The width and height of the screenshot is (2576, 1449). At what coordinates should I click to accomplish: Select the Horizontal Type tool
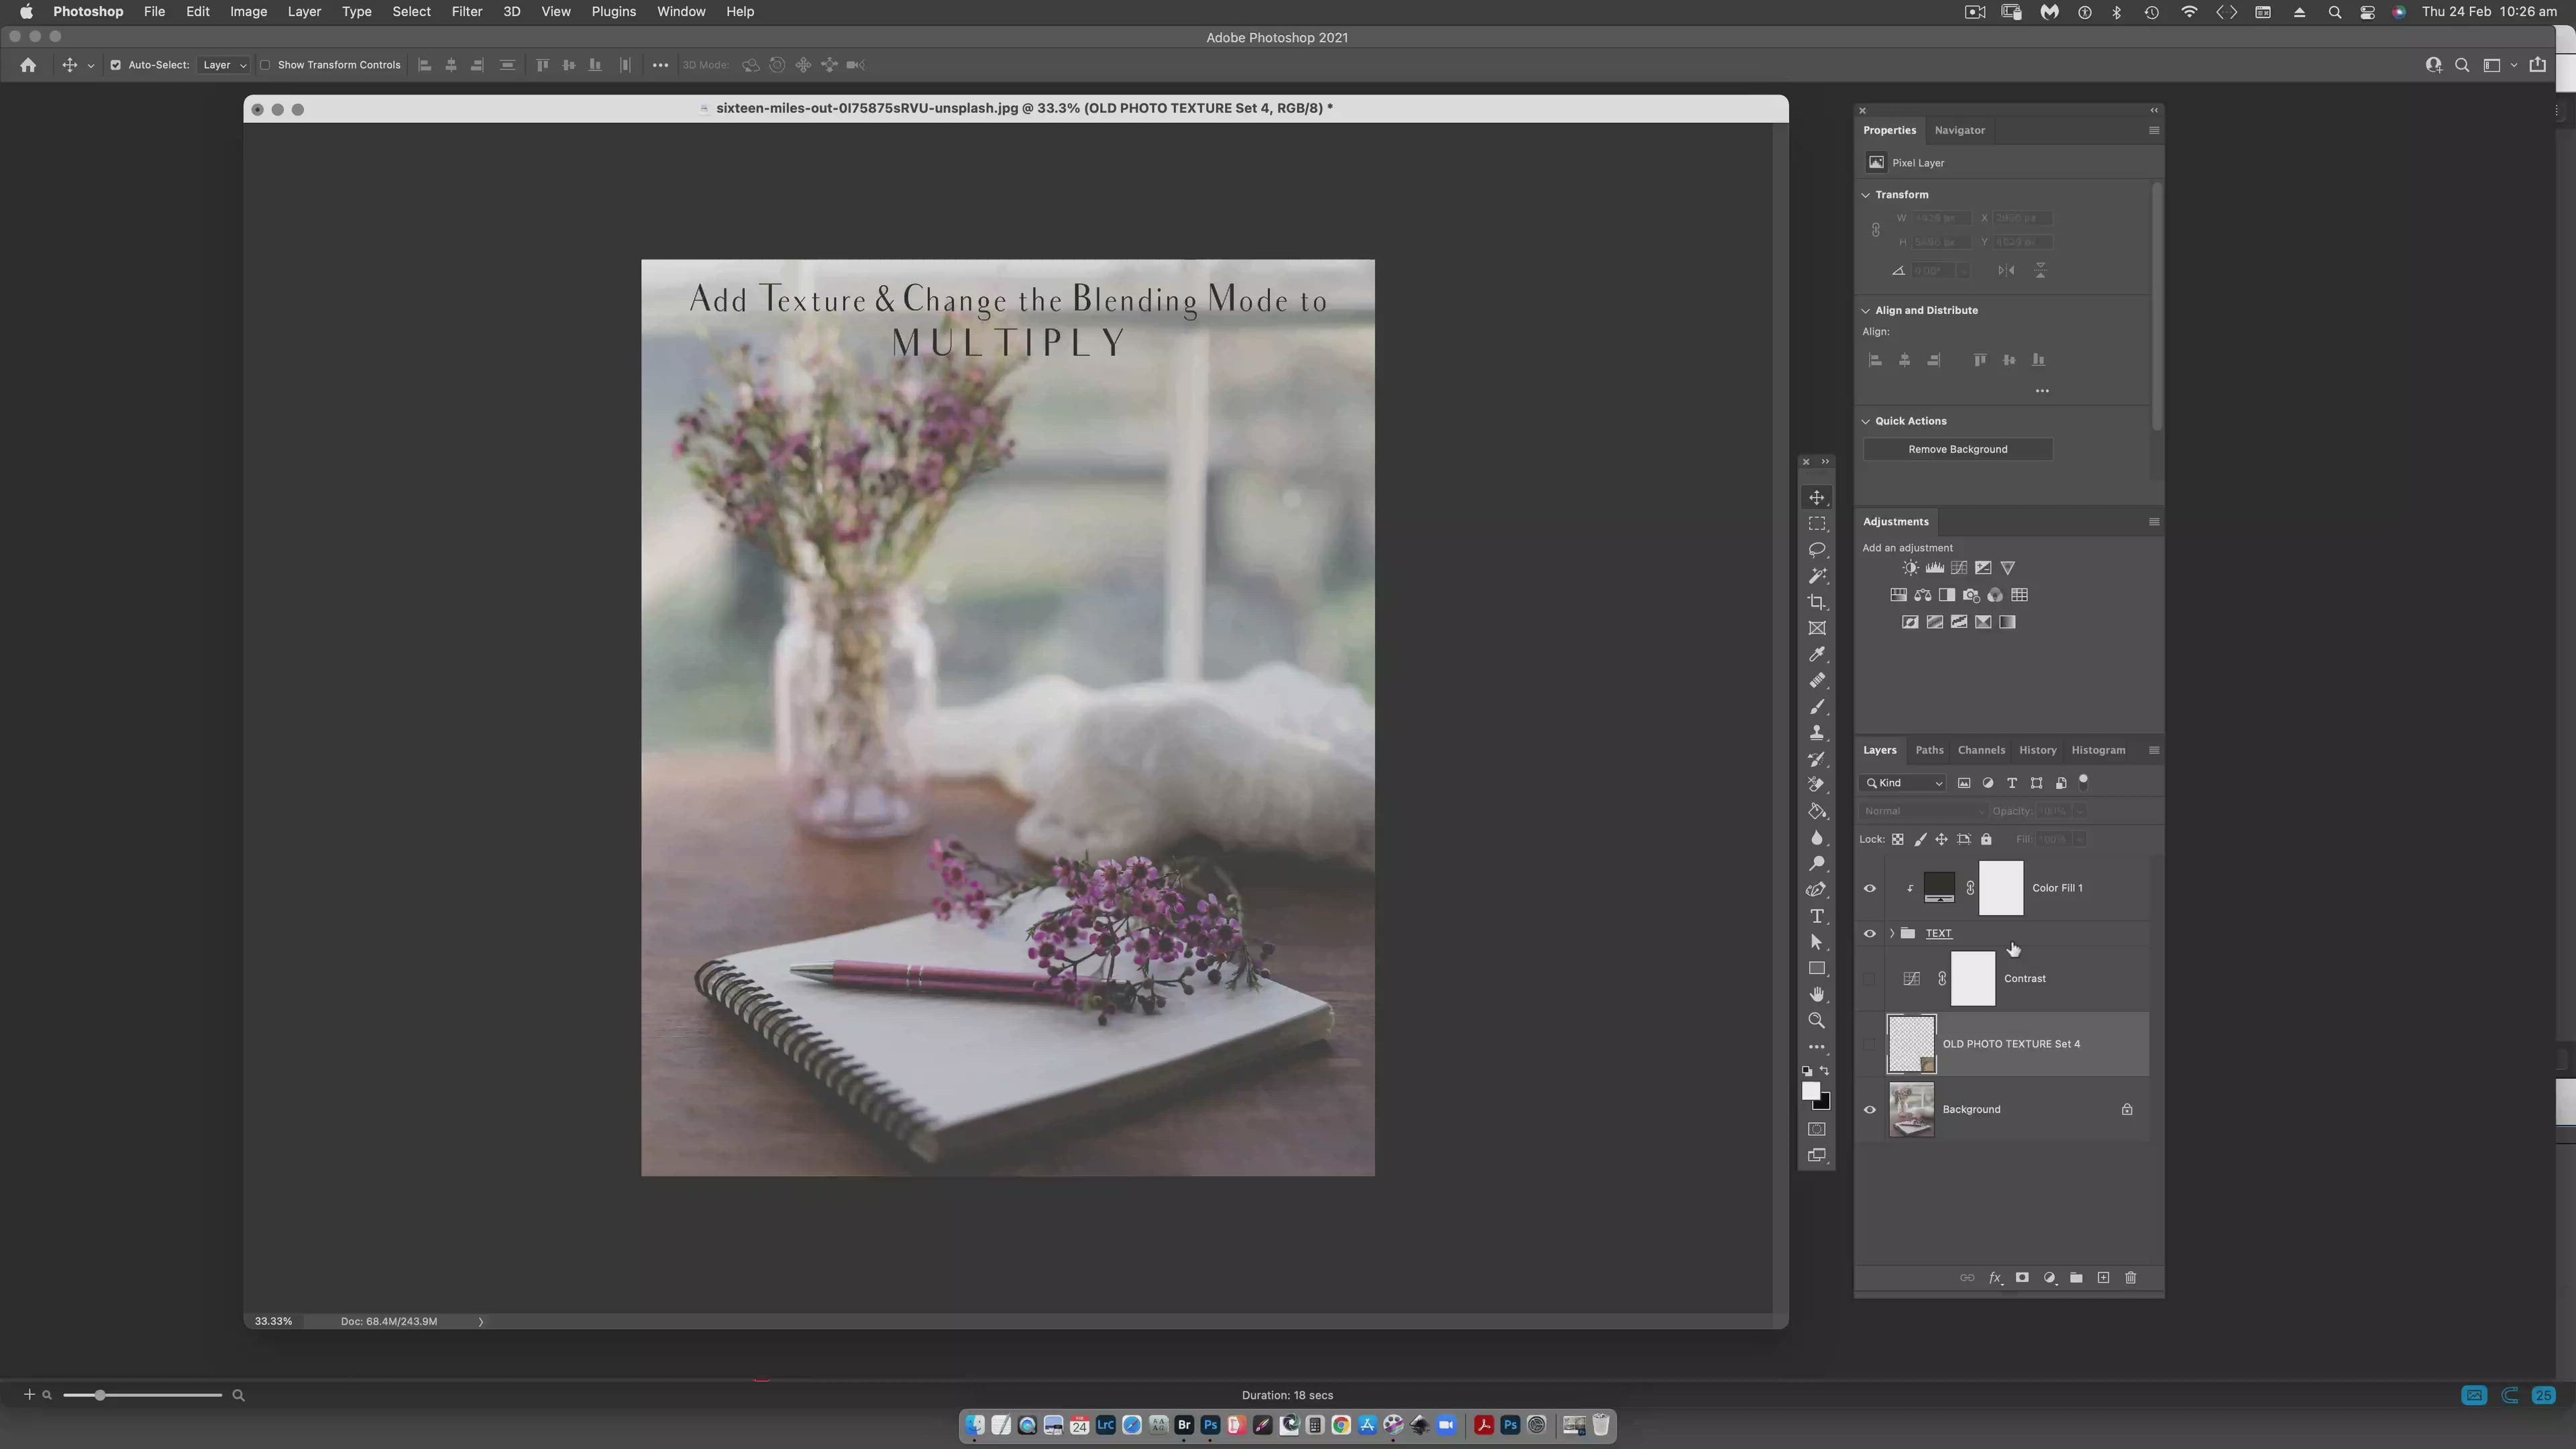1817,916
